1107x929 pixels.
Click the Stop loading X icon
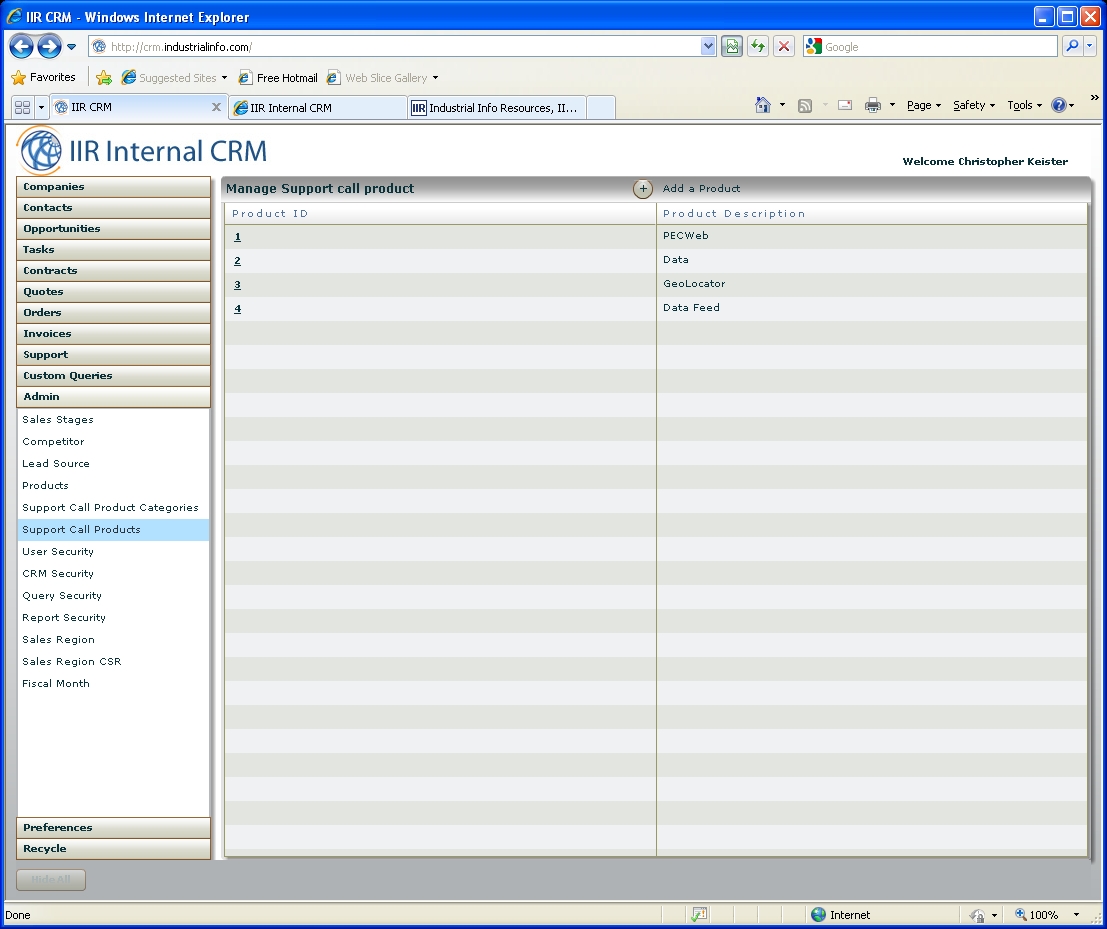tap(784, 47)
